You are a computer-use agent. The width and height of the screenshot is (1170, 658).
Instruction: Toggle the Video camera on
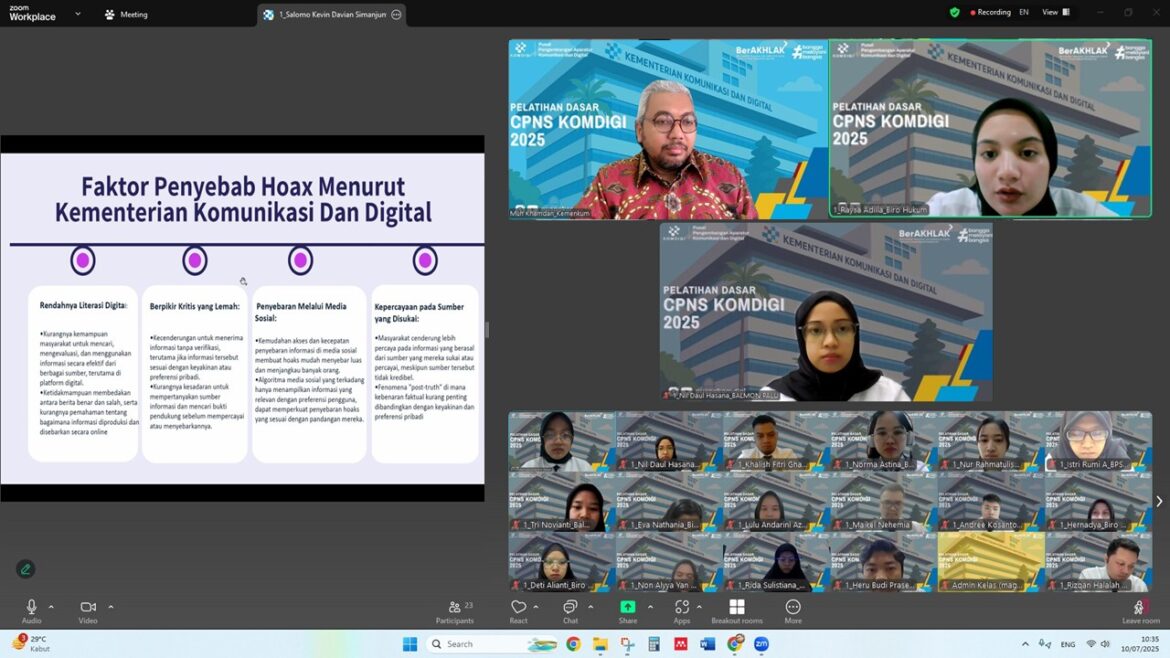coord(88,612)
